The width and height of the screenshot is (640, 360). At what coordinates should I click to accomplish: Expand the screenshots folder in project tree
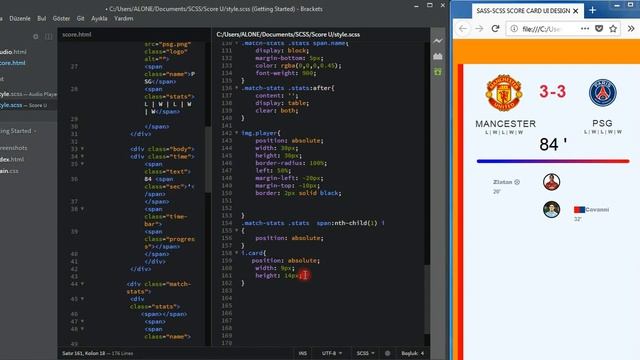(x=14, y=148)
